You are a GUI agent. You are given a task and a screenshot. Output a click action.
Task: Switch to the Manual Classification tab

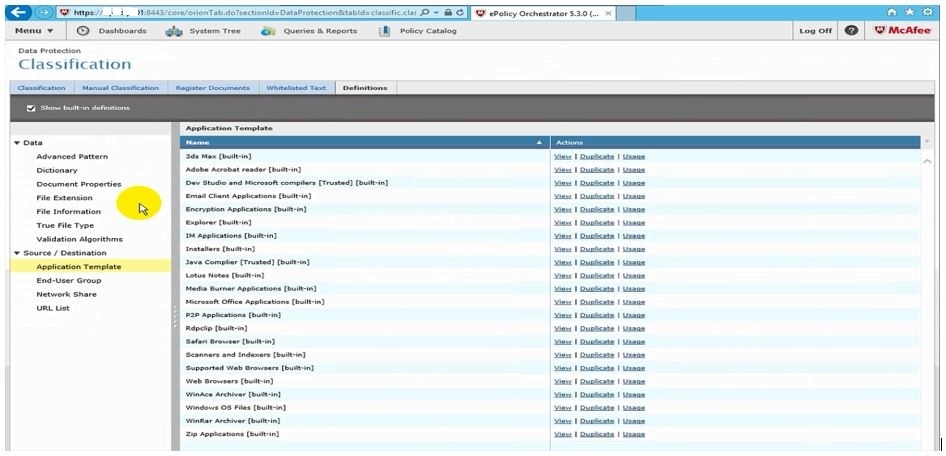pos(120,88)
